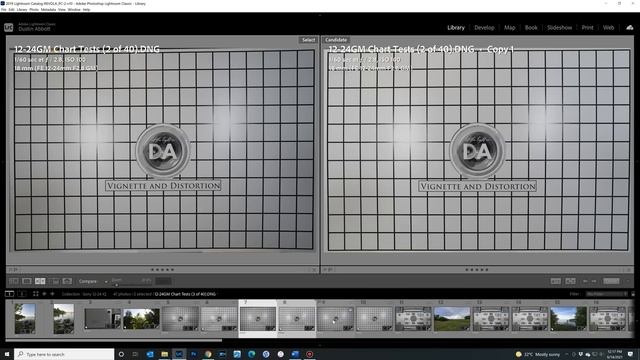The width and height of the screenshot is (640, 360).
Task: Open the Metadata menu
Action: (48, 9)
